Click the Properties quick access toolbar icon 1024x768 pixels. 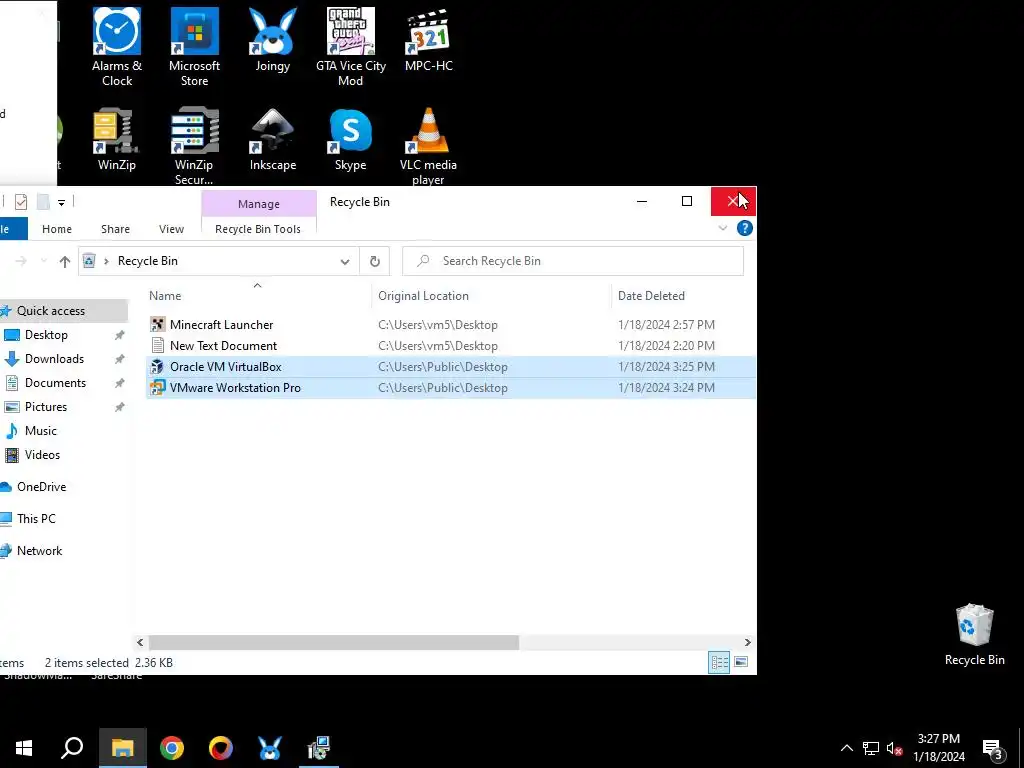coord(21,202)
